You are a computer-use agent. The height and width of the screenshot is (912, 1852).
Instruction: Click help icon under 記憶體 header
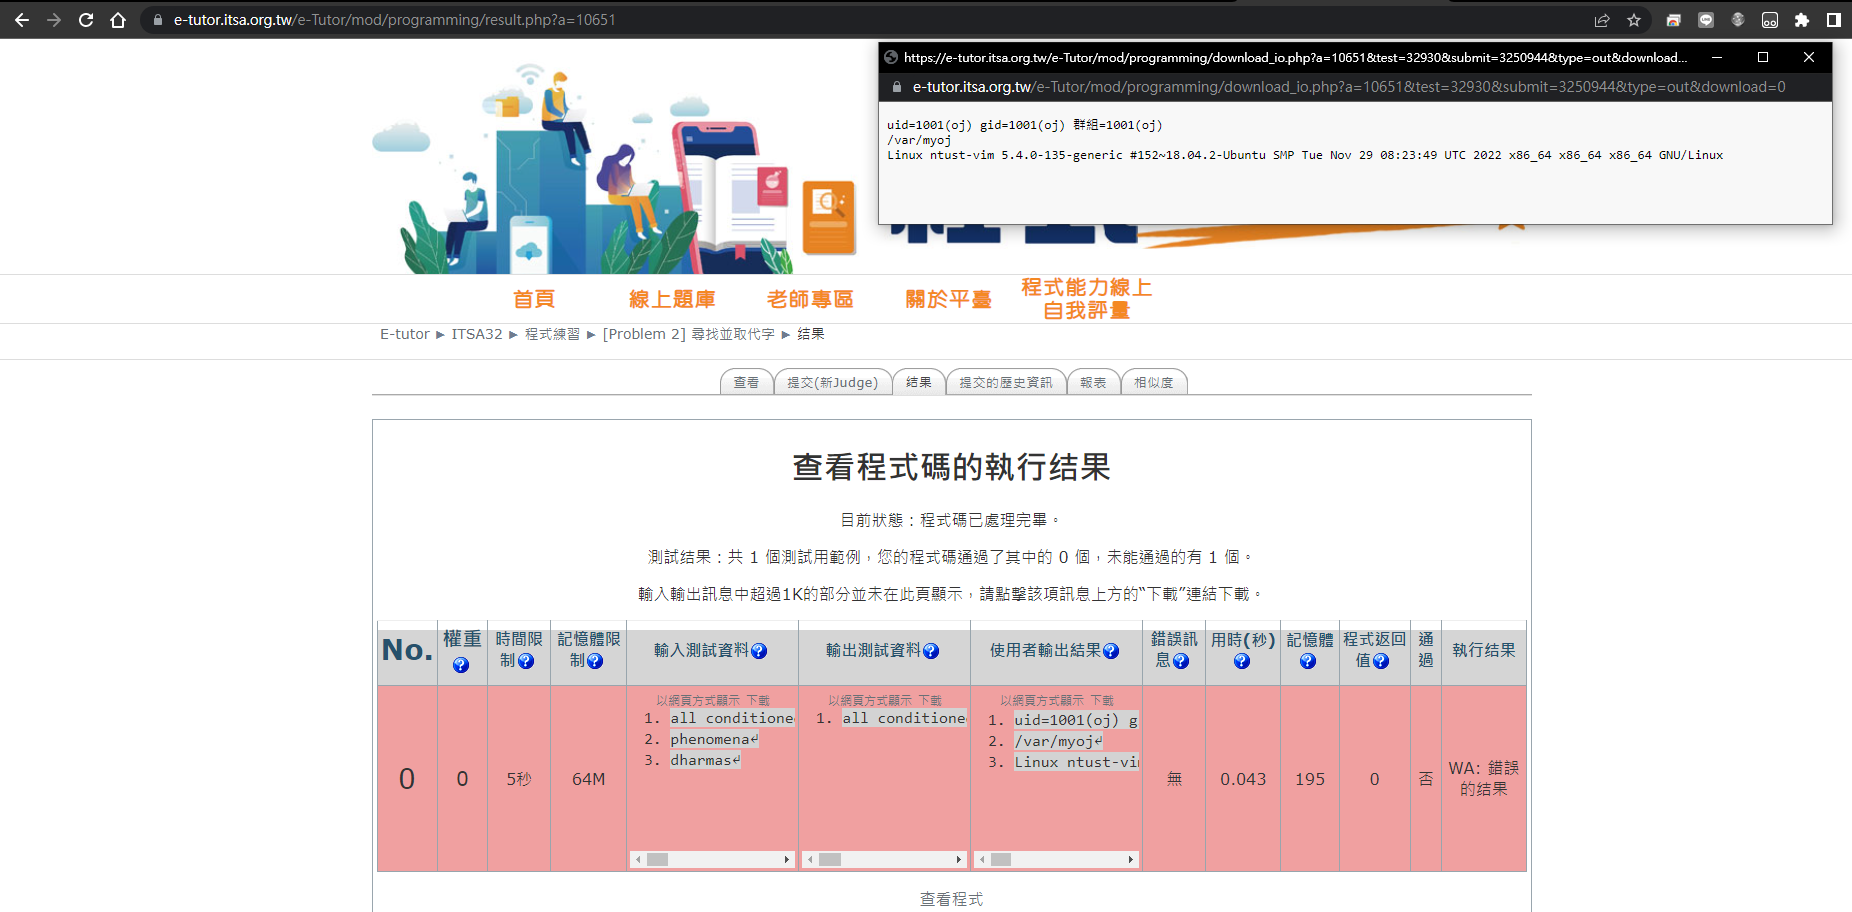1308,661
